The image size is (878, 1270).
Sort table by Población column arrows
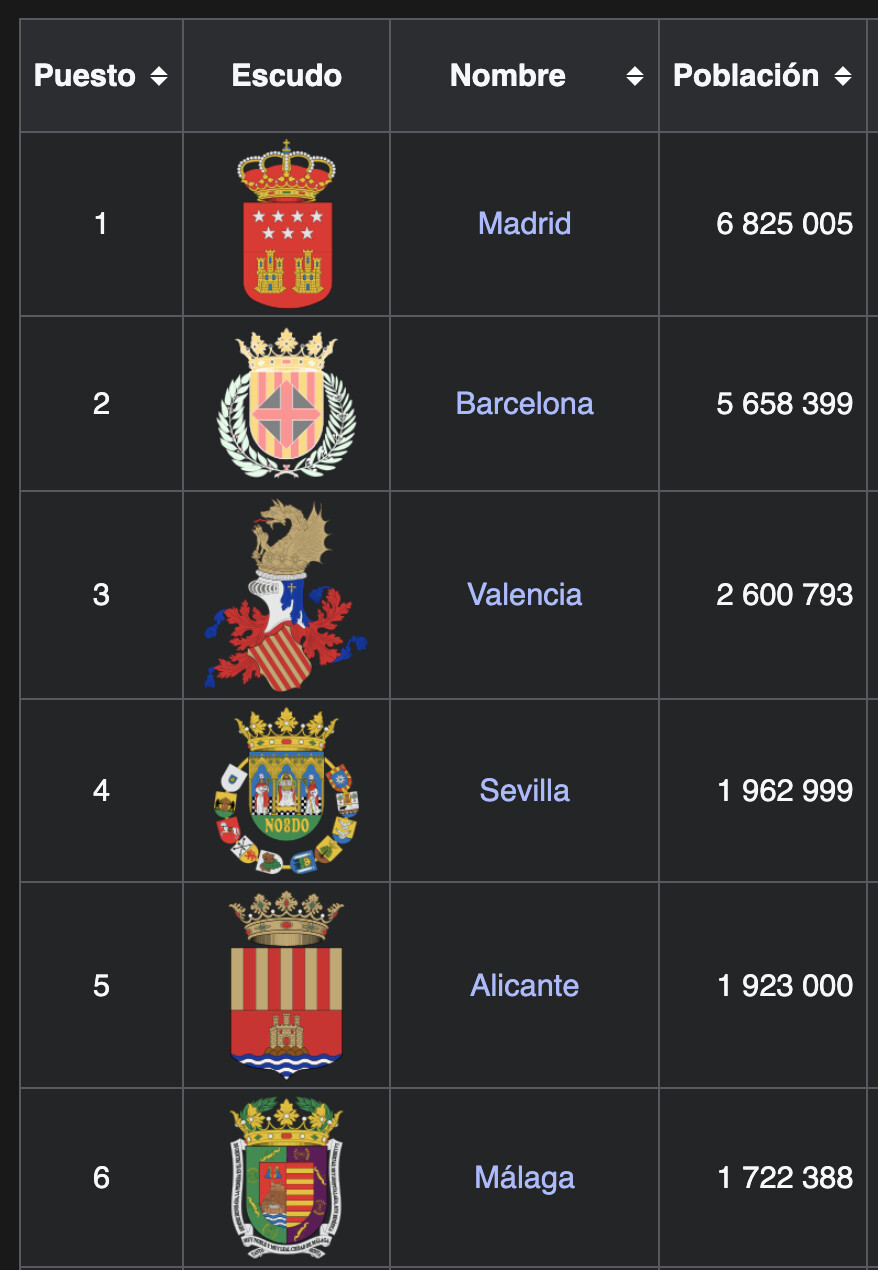(842, 76)
